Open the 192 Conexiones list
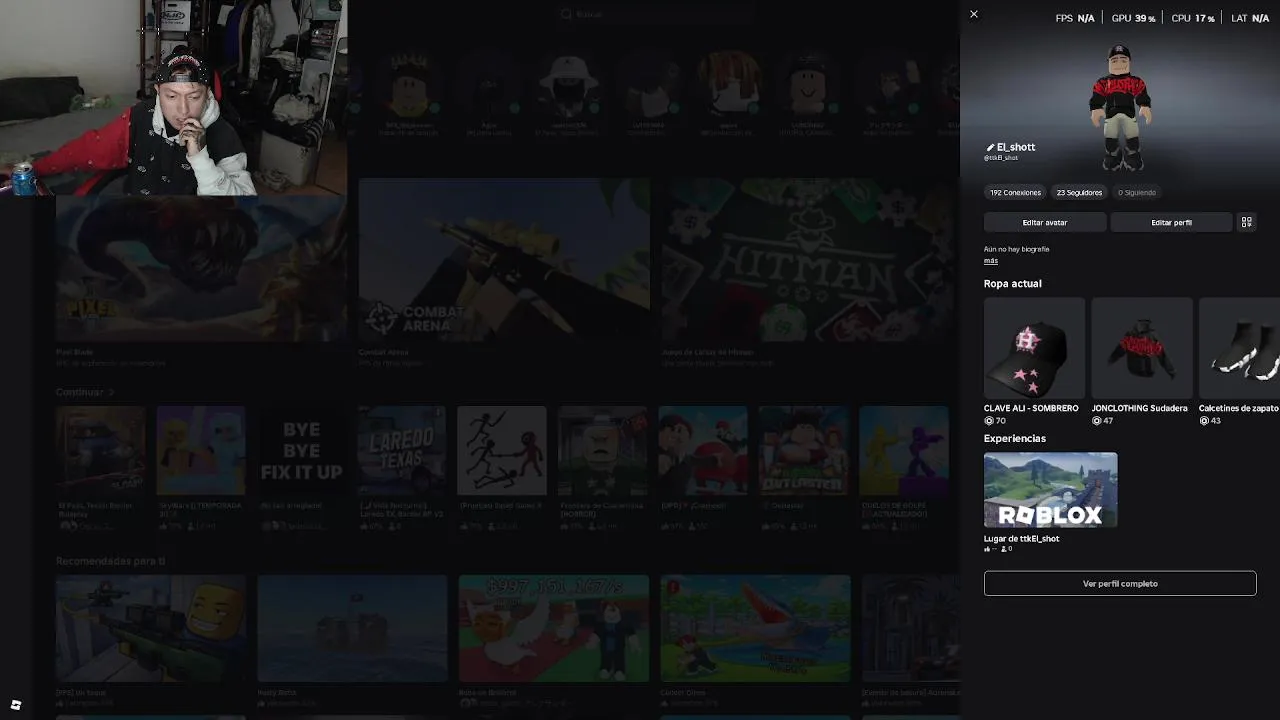The width and height of the screenshot is (1280, 720). tap(1015, 192)
